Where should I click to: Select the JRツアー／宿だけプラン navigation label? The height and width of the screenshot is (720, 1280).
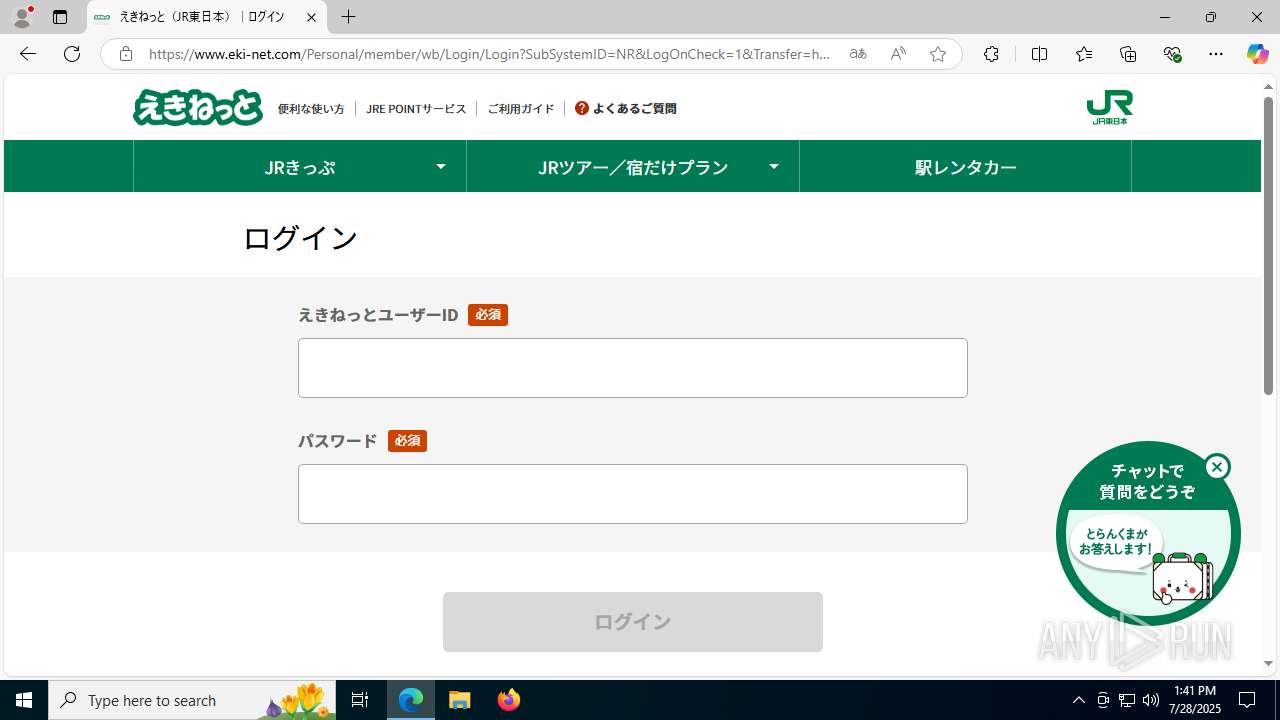click(x=633, y=167)
